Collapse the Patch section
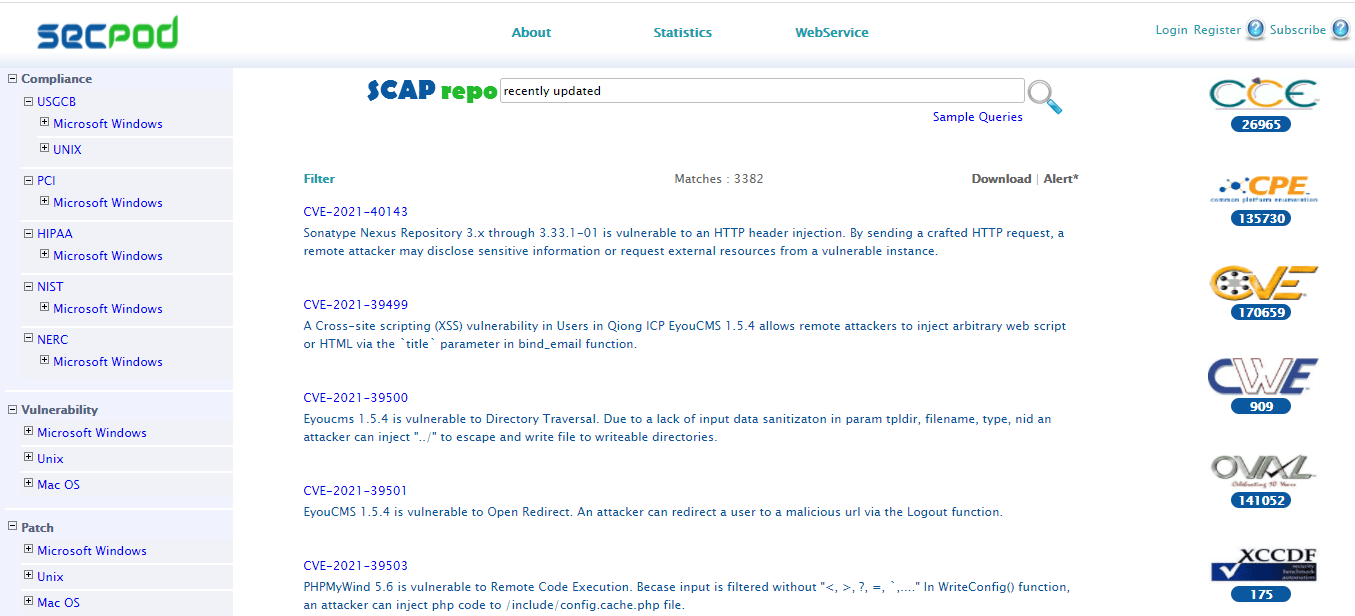This screenshot has width=1355, height=616. pyautogui.click(x=12, y=527)
